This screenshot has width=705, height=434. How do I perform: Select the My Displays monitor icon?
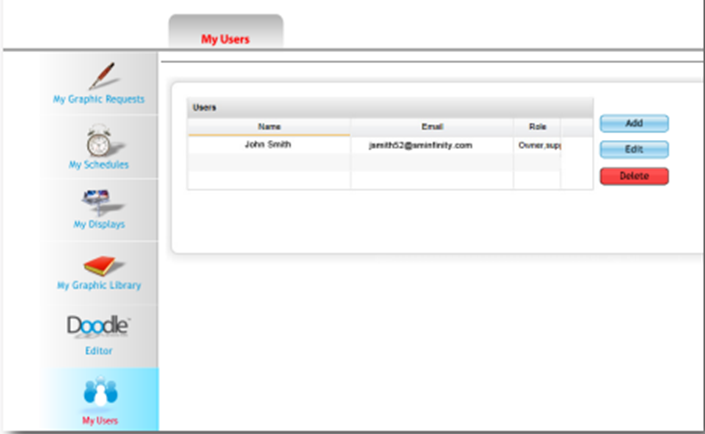99,202
